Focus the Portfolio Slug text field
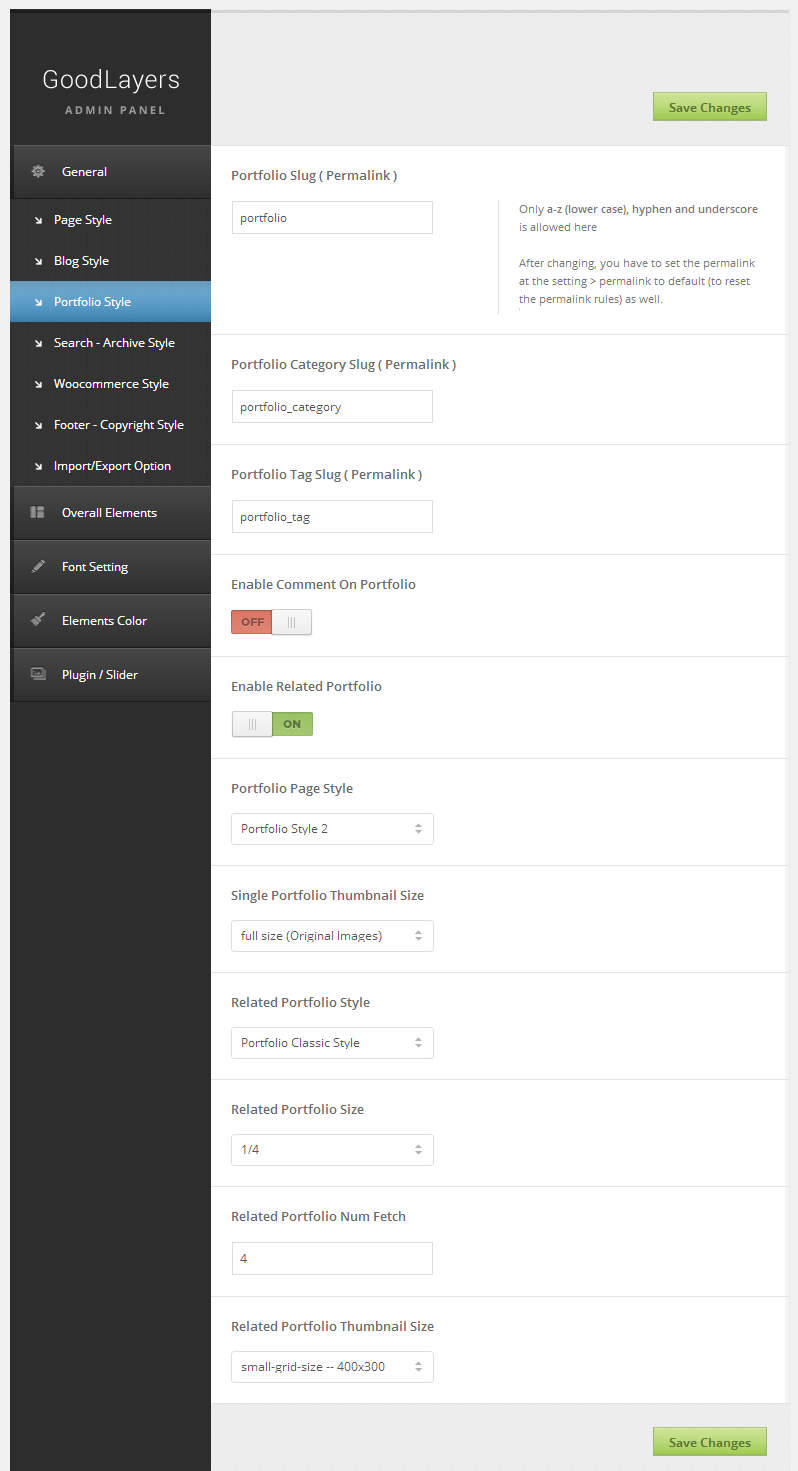Viewport: 798px width, 1471px height. coord(332,218)
